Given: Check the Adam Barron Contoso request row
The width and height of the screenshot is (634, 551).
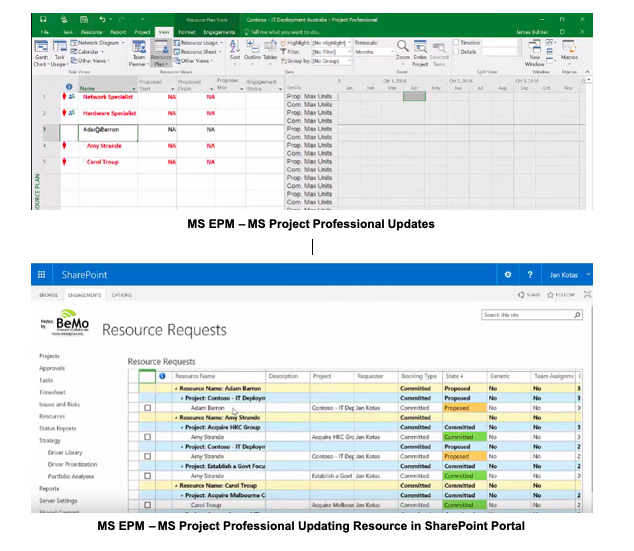Looking at the screenshot, I should [148, 408].
